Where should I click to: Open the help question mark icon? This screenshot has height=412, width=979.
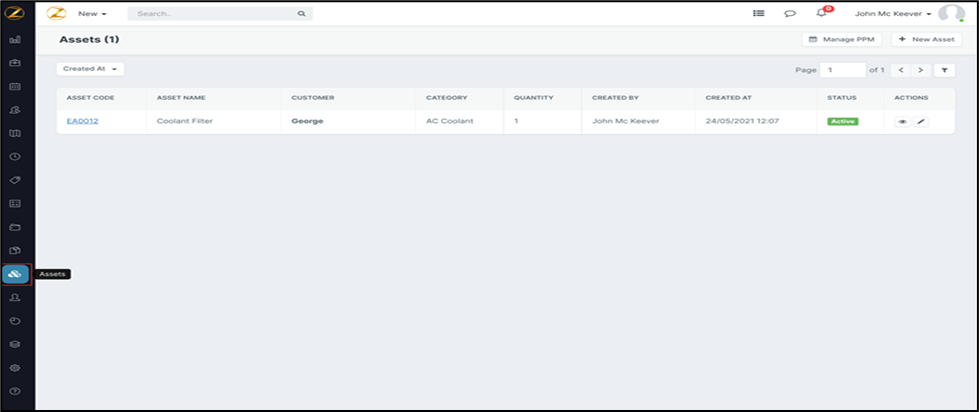(16, 391)
